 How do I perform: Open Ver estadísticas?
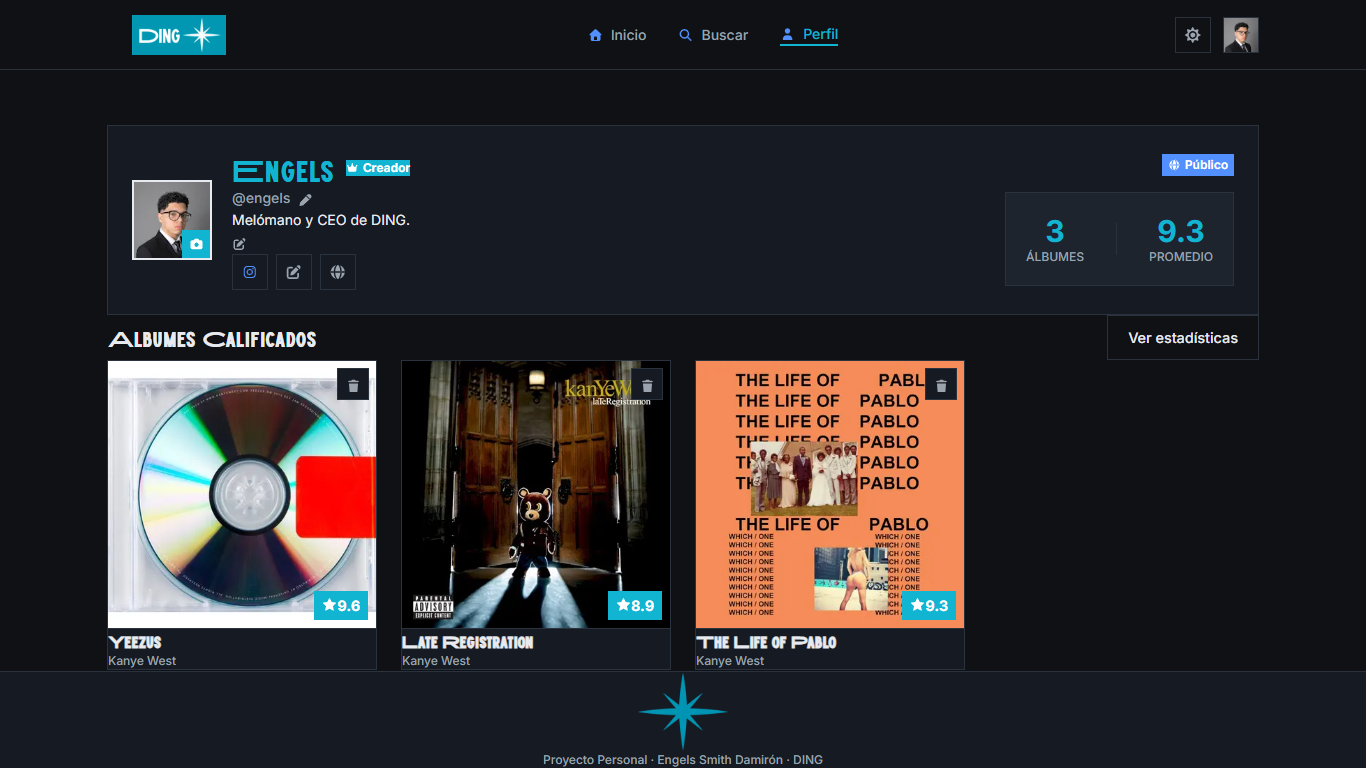(1183, 338)
